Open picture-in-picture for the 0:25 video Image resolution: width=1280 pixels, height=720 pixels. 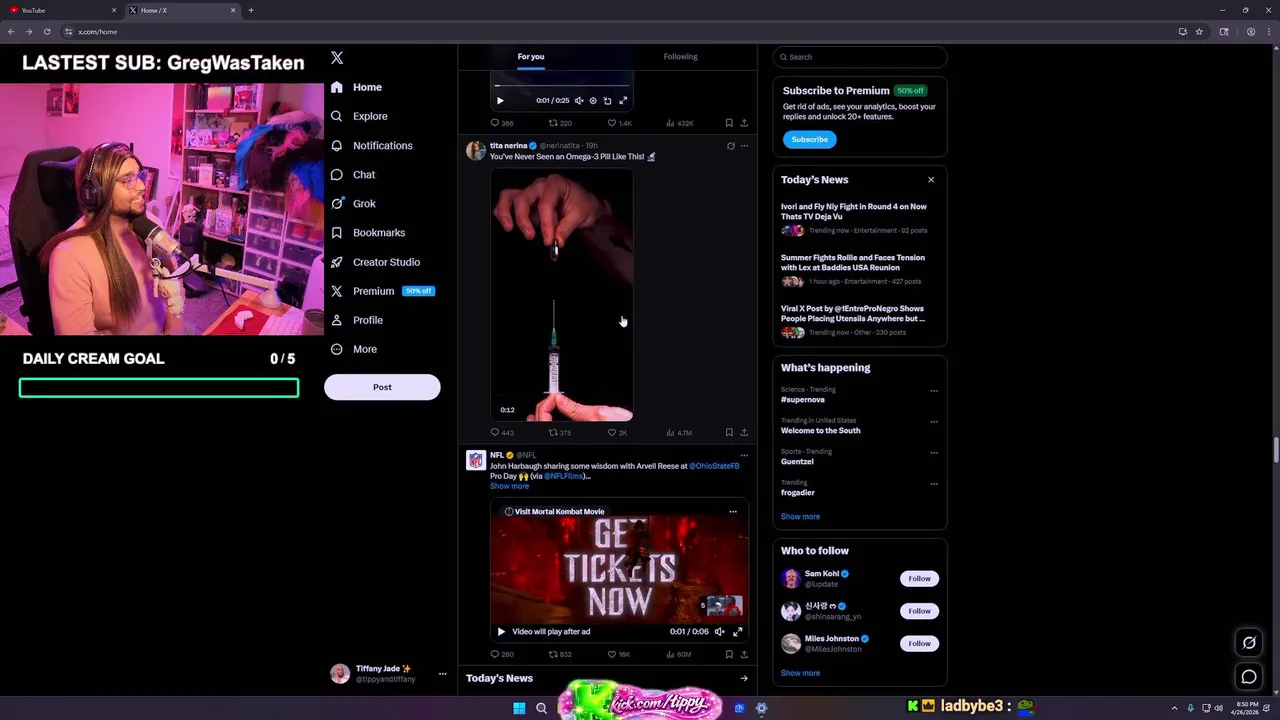pos(607,100)
